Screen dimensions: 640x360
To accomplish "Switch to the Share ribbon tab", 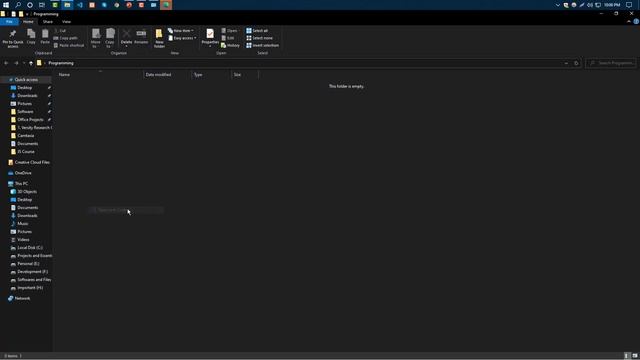I will pos(48,22).
